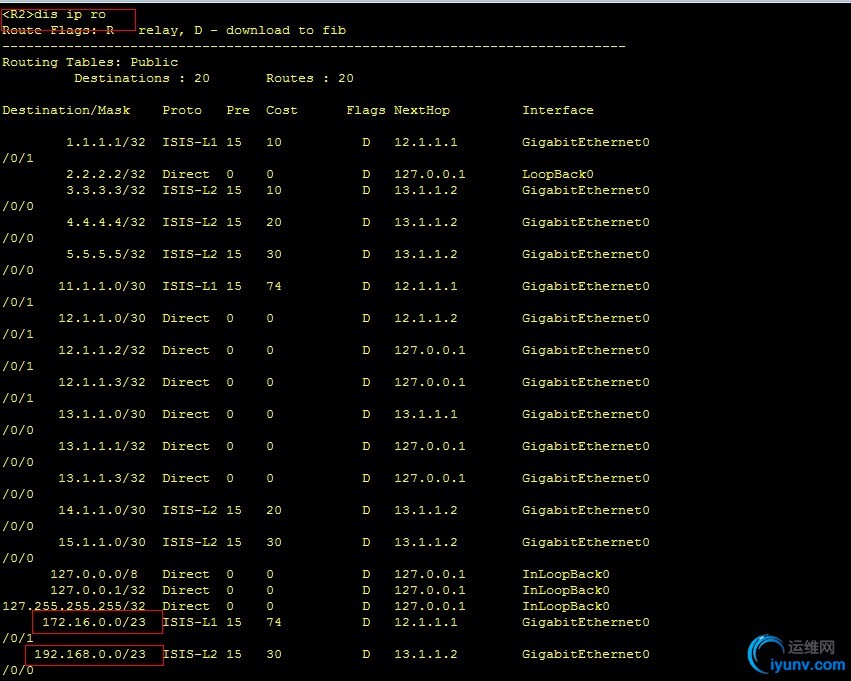This screenshot has height=681, width=851.
Task: Select destination 11.1.1.0/30
Action: [x=102, y=286]
